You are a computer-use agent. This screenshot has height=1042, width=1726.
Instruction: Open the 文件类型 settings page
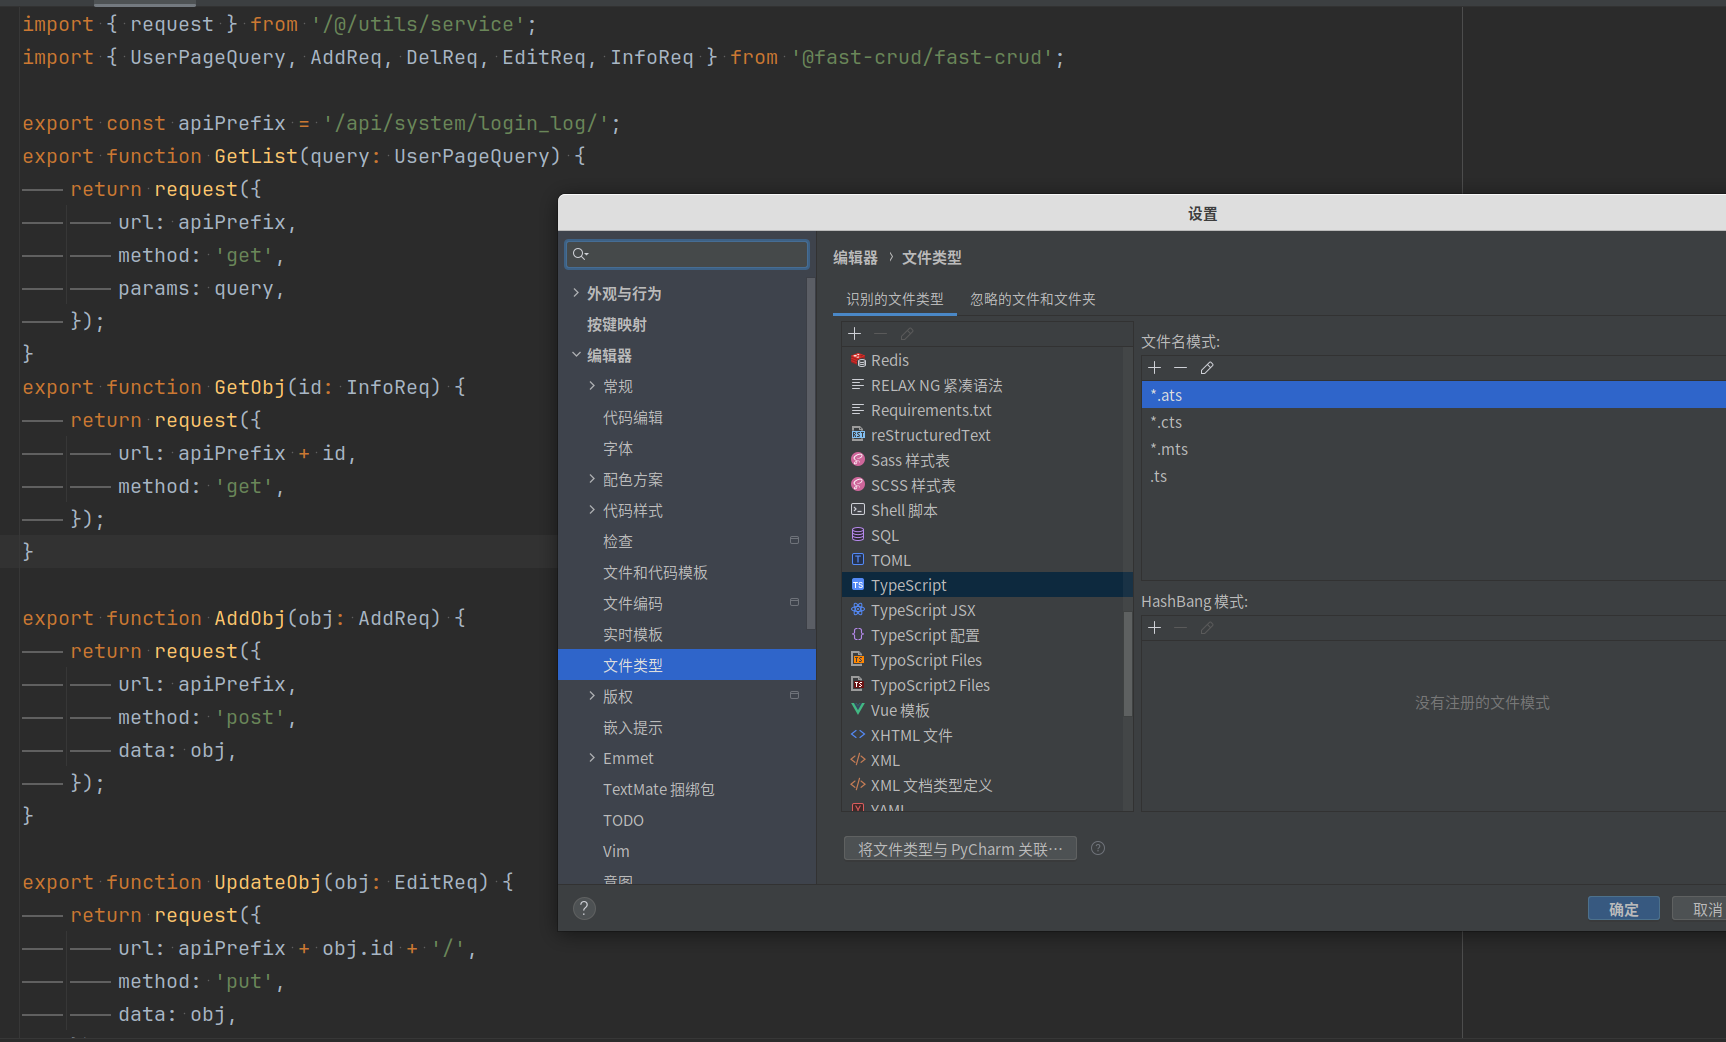[632, 665]
